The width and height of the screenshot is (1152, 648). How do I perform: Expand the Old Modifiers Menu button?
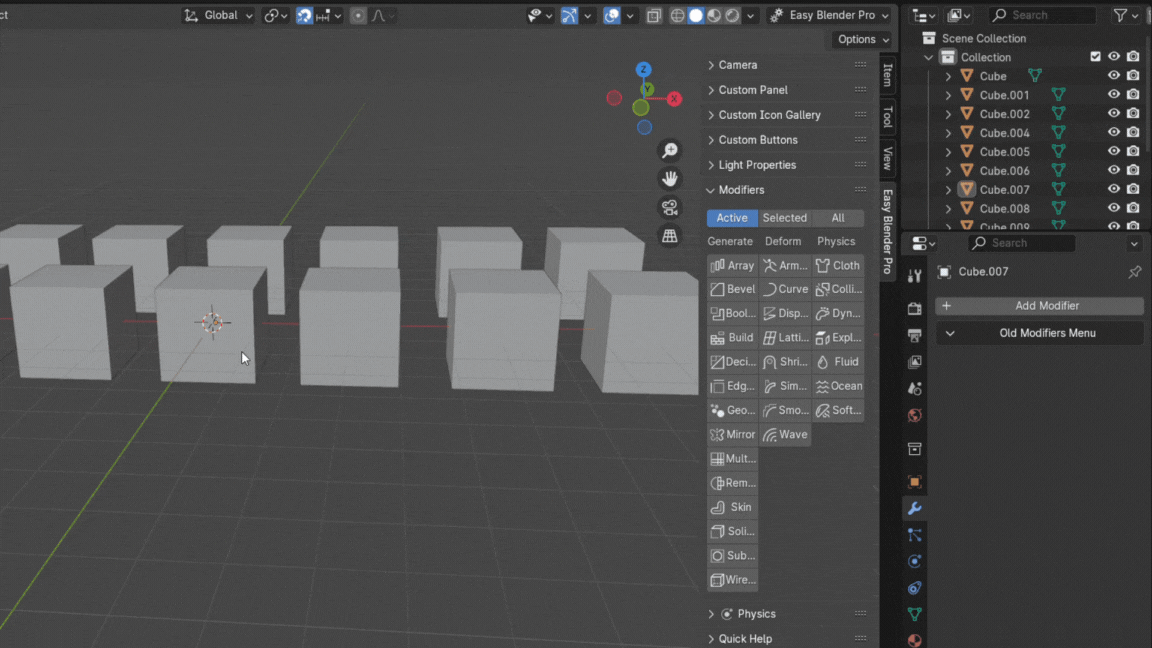tap(1039, 333)
